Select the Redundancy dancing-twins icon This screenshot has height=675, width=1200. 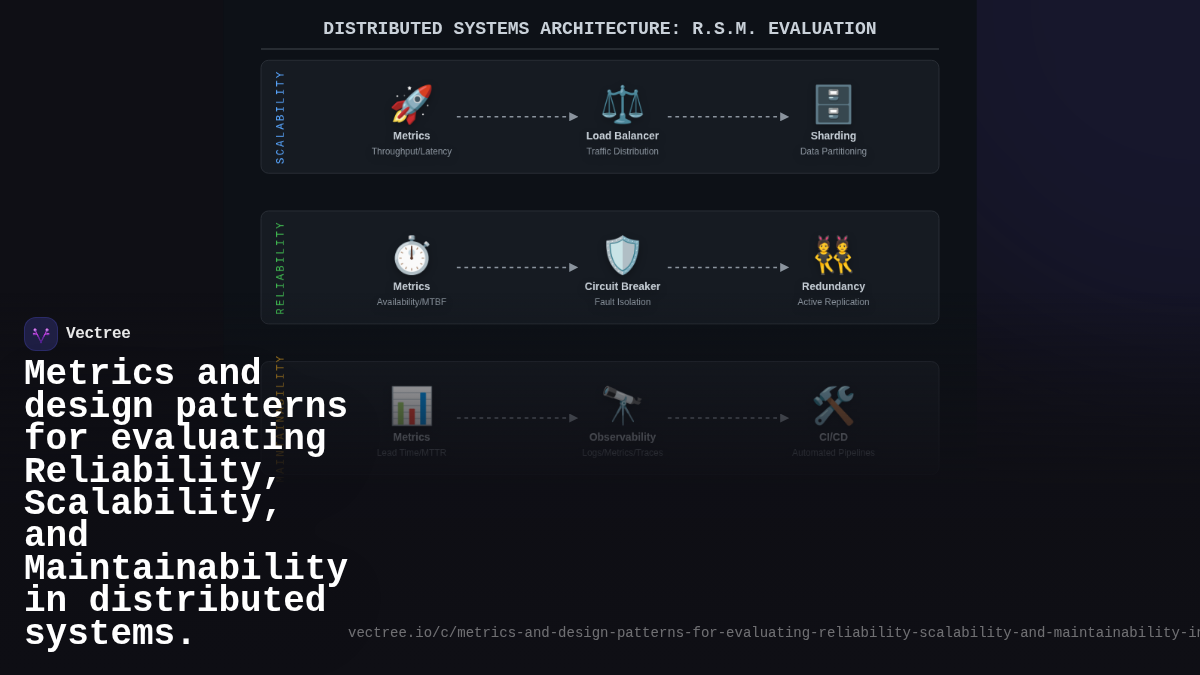click(833, 255)
